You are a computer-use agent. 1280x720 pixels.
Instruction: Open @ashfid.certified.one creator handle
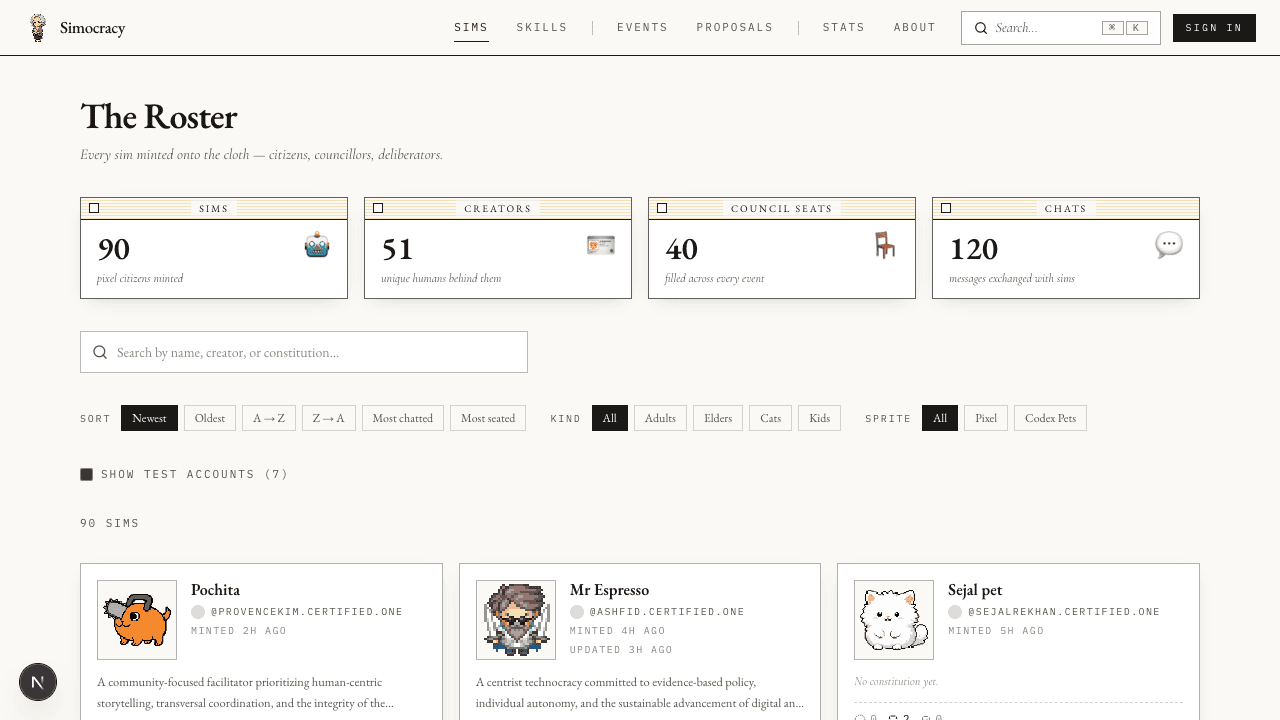[x=667, y=612]
